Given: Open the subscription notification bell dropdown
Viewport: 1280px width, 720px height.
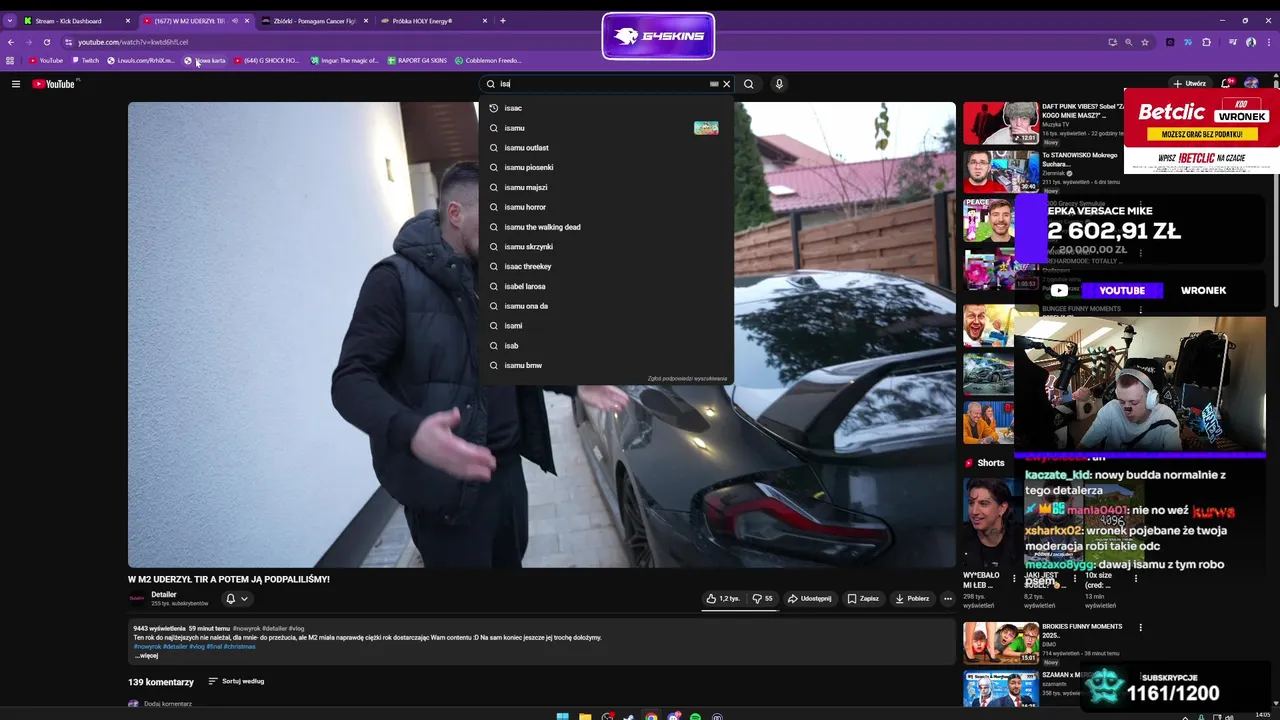Looking at the screenshot, I should pyautogui.click(x=236, y=599).
